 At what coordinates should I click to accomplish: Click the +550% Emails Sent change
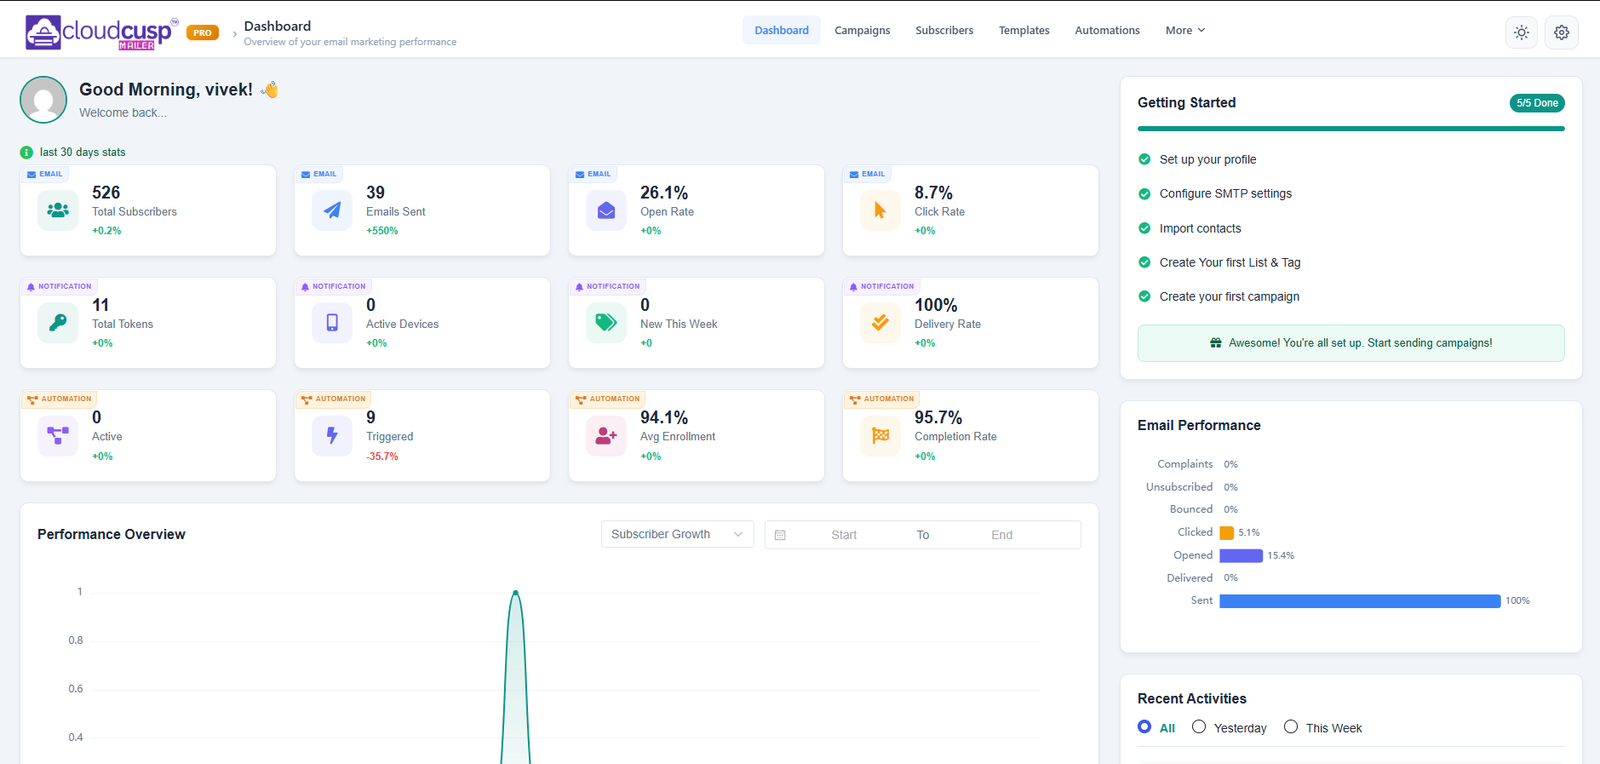[382, 231]
